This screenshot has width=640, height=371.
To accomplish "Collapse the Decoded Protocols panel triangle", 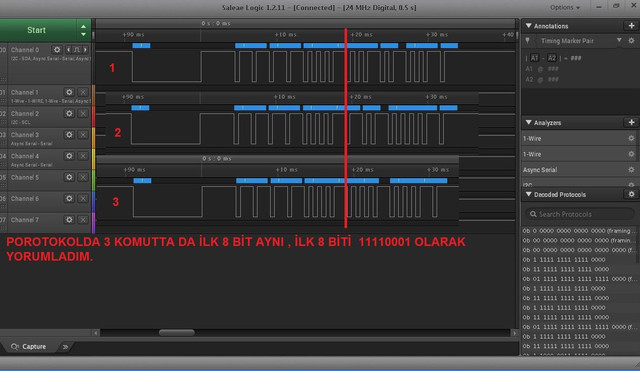I will (529, 194).
